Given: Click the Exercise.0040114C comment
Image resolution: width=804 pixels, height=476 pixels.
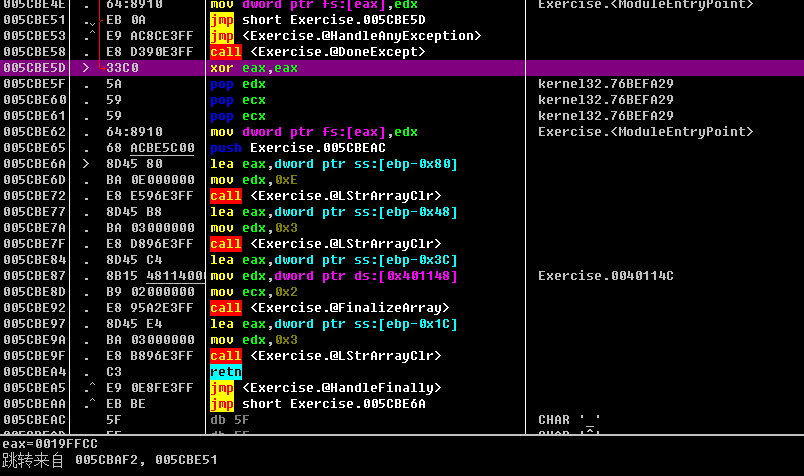Looking at the screenshot, I should 606,276.
